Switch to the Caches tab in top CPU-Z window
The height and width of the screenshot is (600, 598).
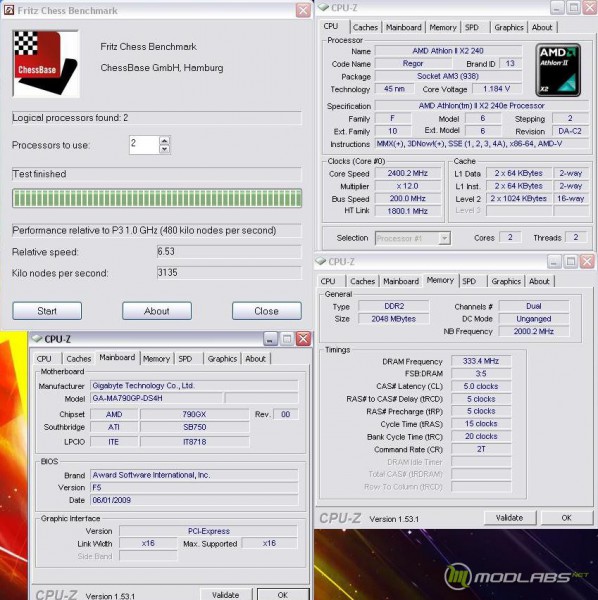click(x=365, y=27)
